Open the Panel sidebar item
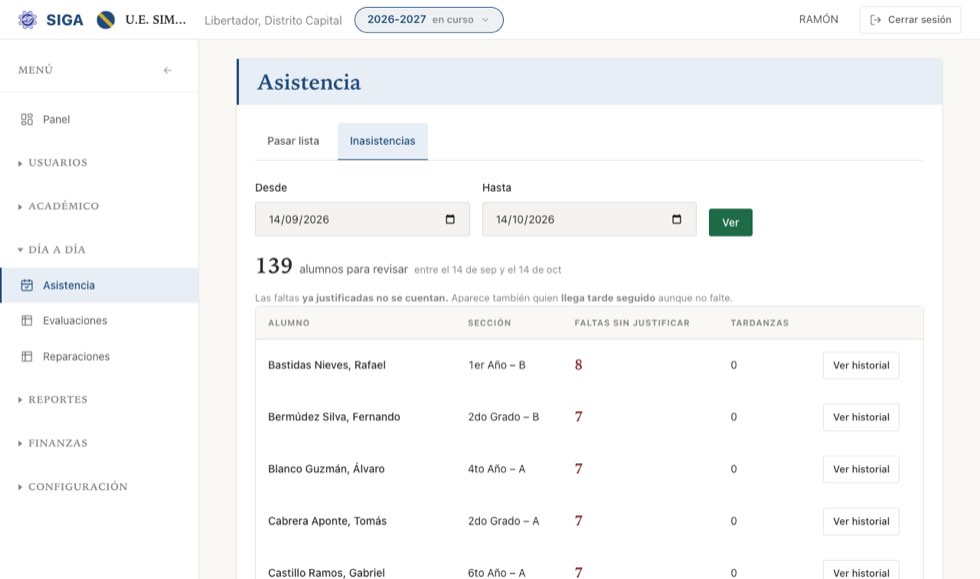The width and height of the screenshot is (980, 579). [99, 119]
